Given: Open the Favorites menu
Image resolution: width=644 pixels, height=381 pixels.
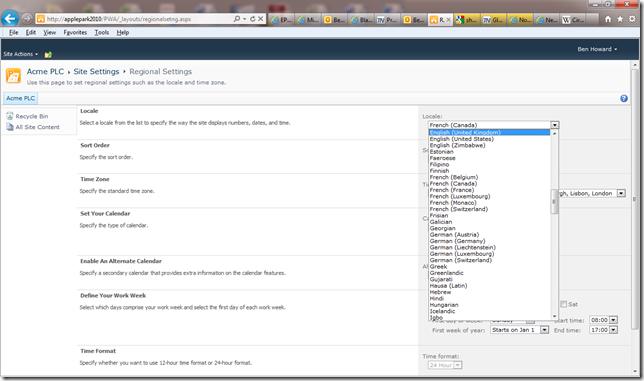Looking at the screenshot, I should (75, 32).
